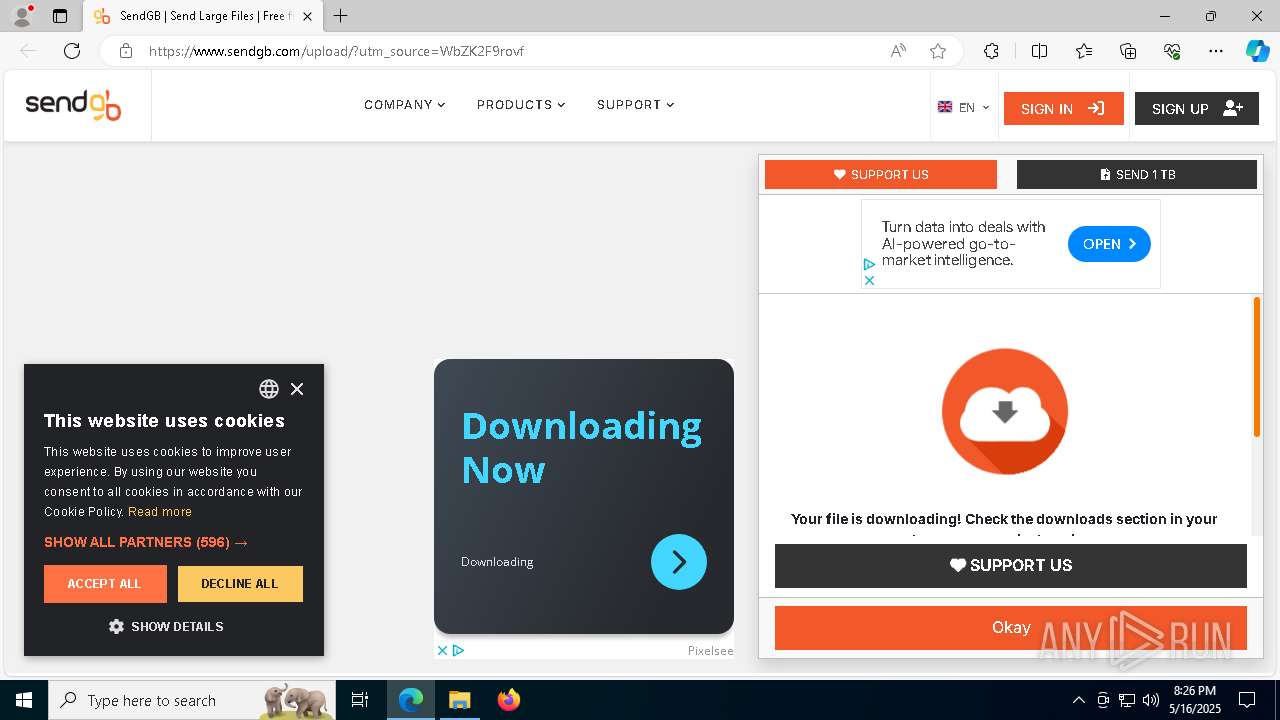Click the Pixelsee ad label
The width and height of the screenshot is (1280, 720).
710,651
